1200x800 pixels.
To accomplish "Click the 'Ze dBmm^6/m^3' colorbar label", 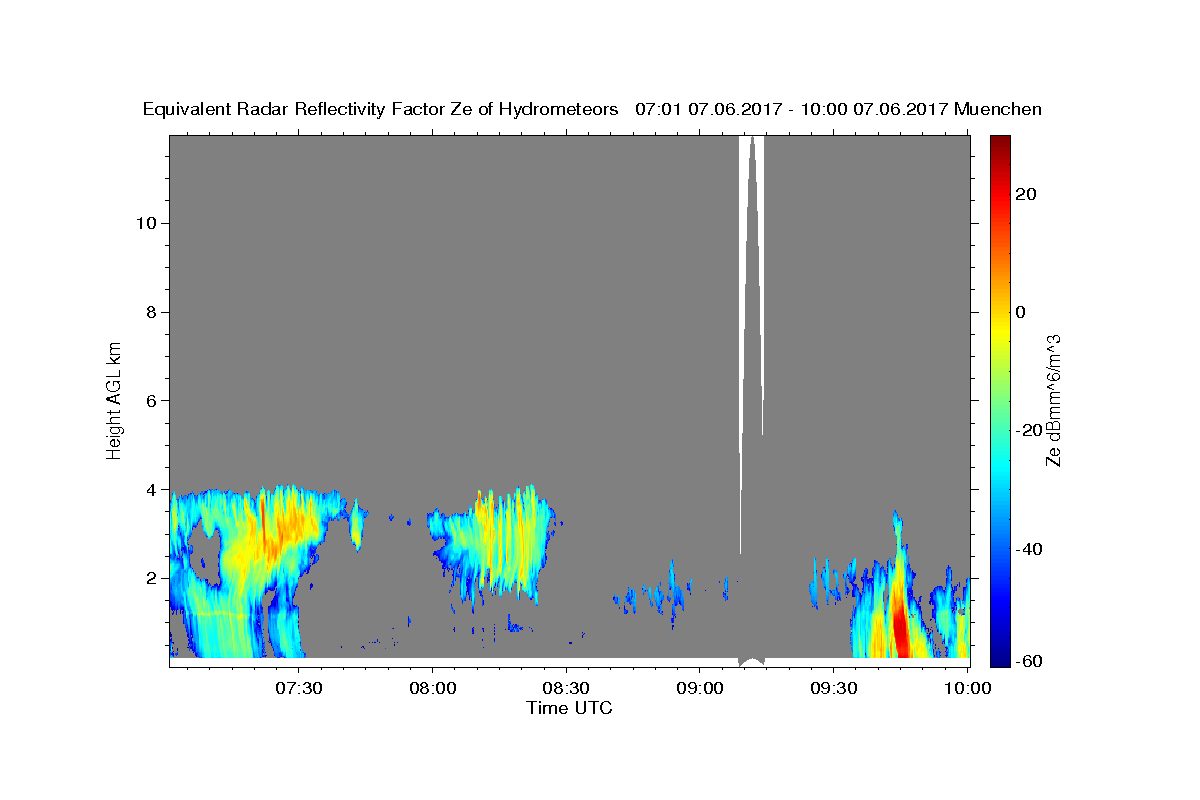I will 1052,400.
